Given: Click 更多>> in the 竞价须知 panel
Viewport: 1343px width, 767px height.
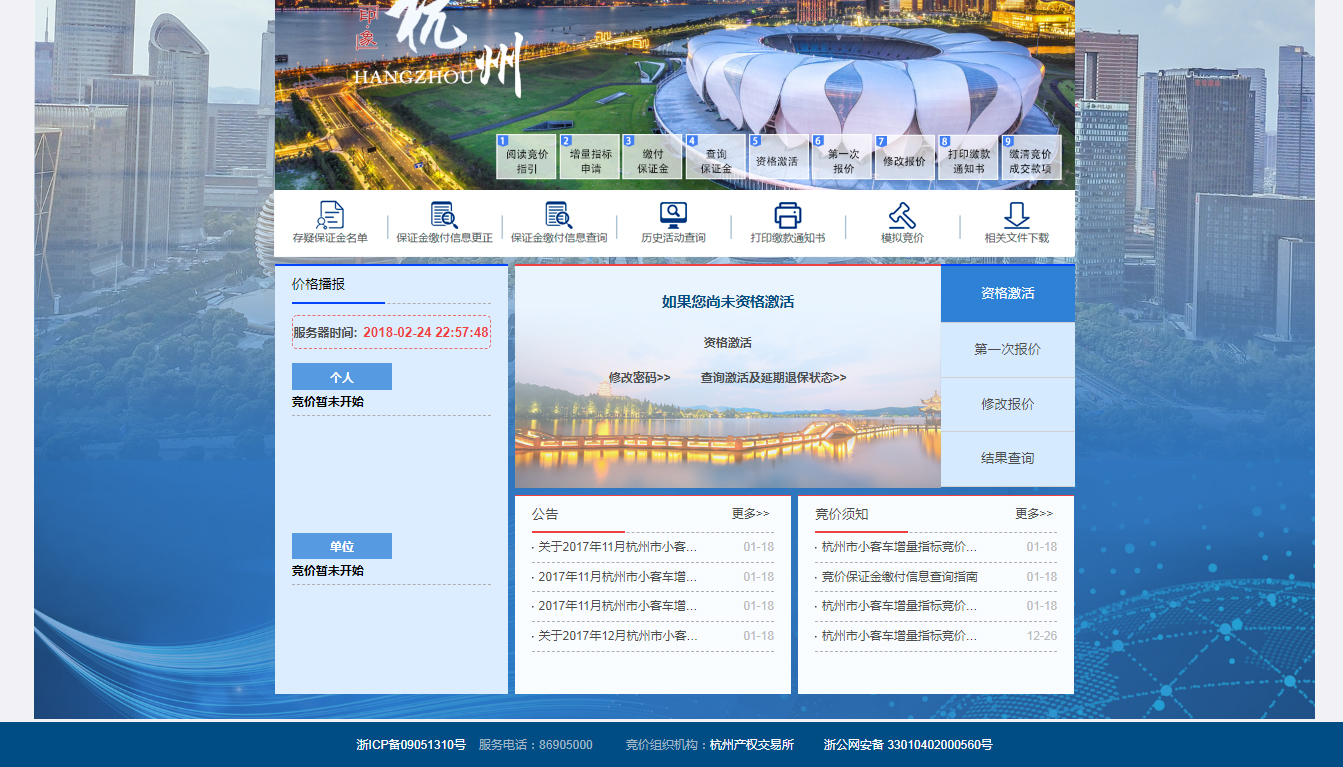Looking at the screenshot, I should [1034, 514].
